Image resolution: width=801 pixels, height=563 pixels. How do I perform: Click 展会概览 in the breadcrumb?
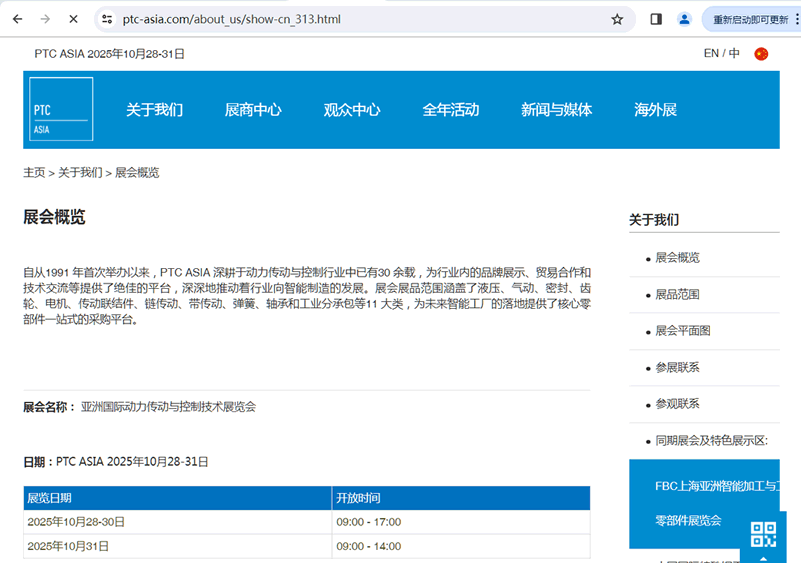pyautogui.click(x=137, y=173)
